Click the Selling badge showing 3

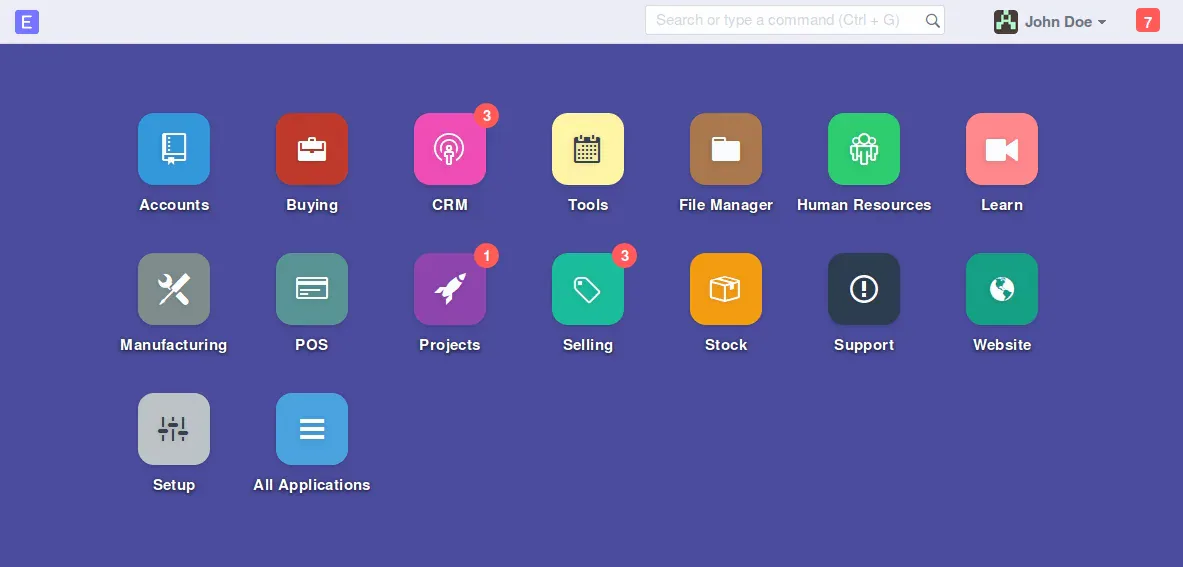click(x=625, y=256)
